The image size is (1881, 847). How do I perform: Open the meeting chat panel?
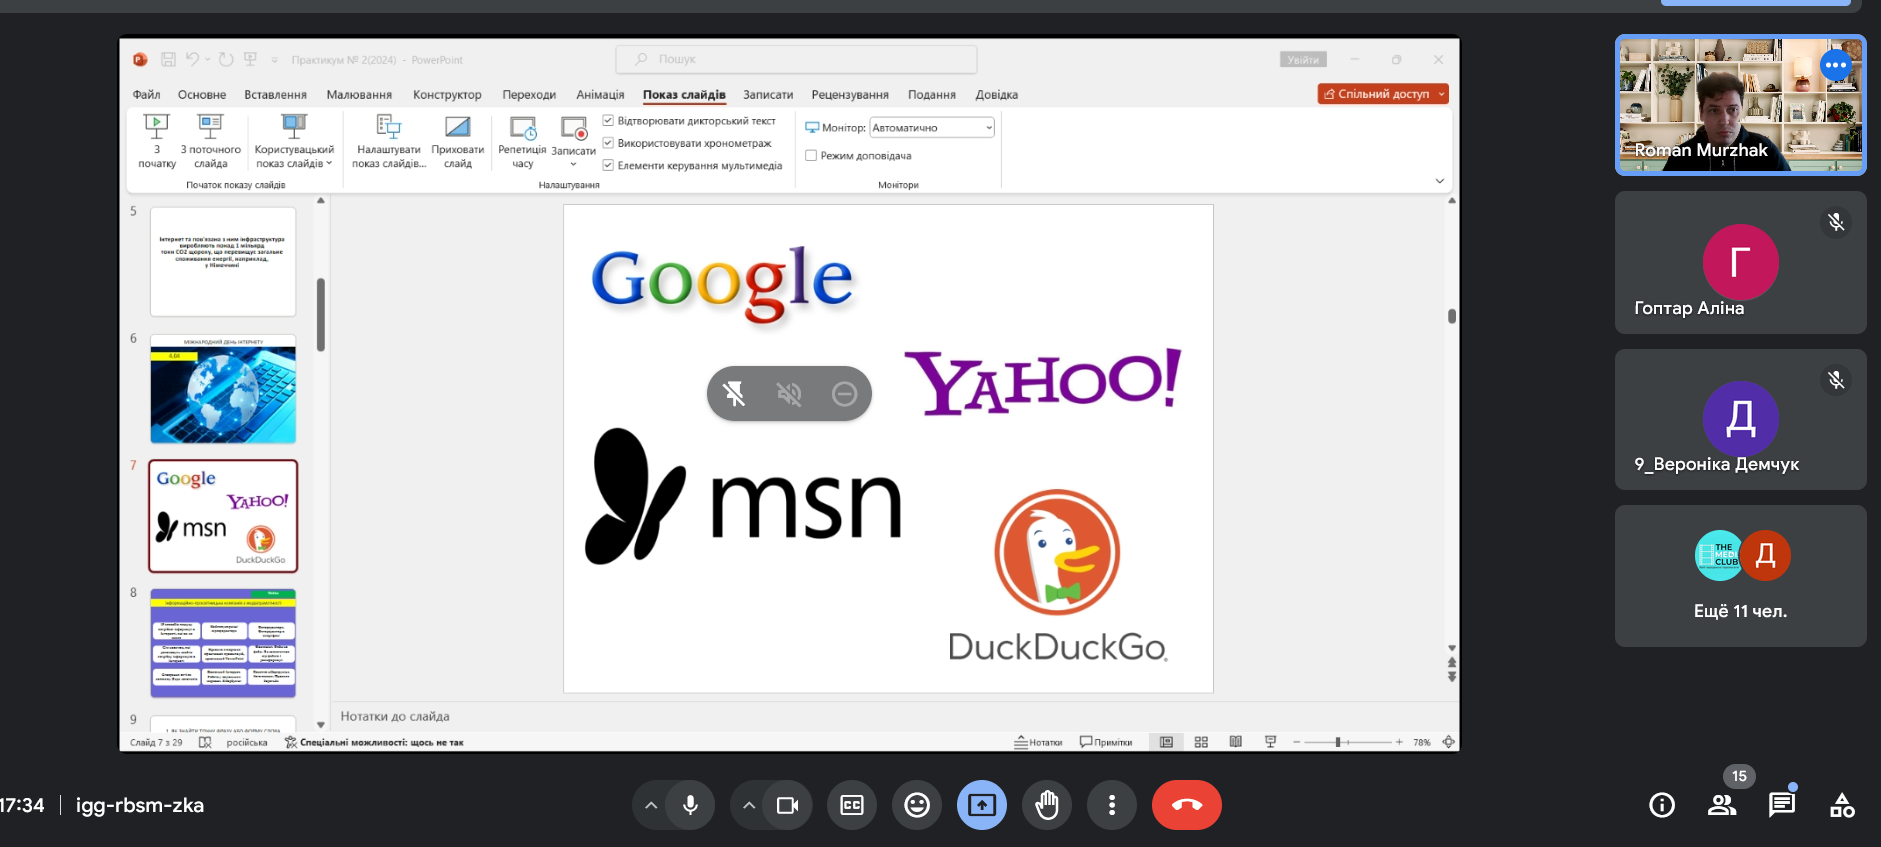click(1781, 805)
